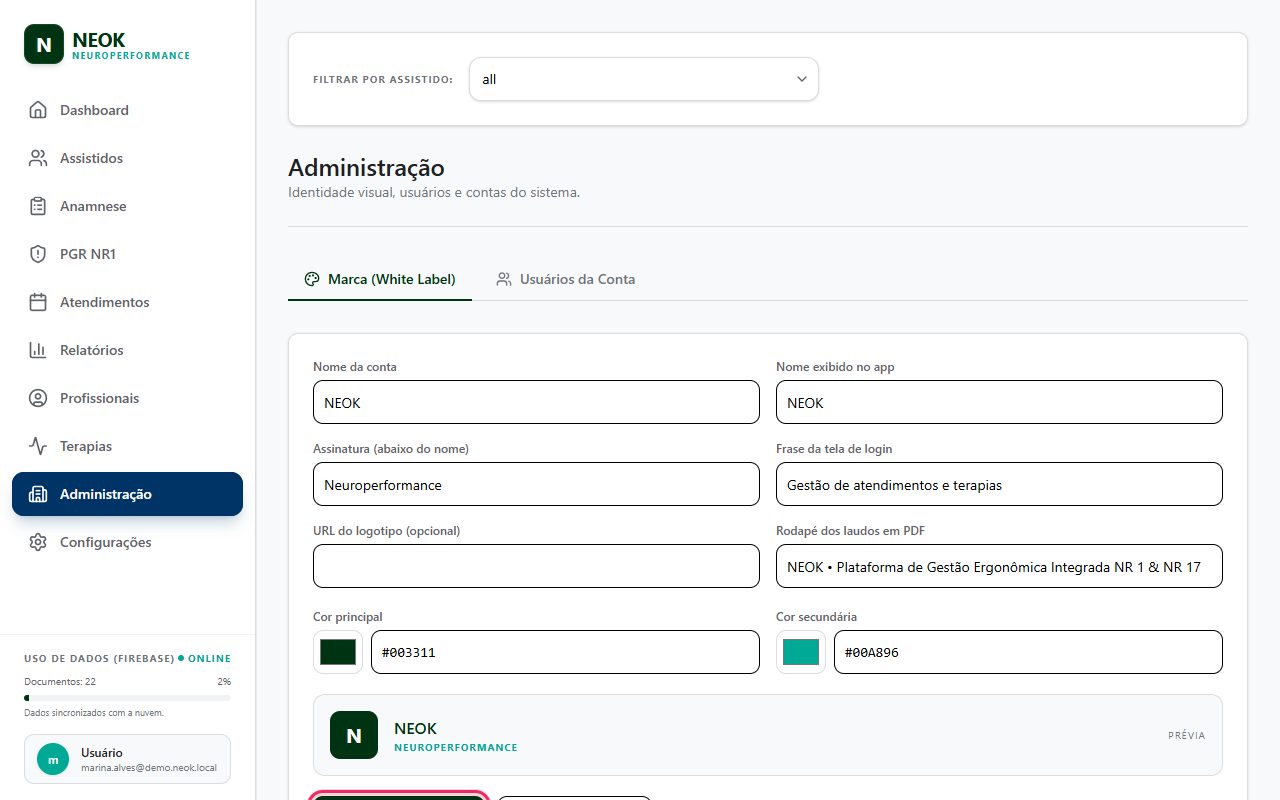Click the NEOK preview logo badge
Image resolution: width=1280 pixels, height=800 pixels.
pos(354,735)
